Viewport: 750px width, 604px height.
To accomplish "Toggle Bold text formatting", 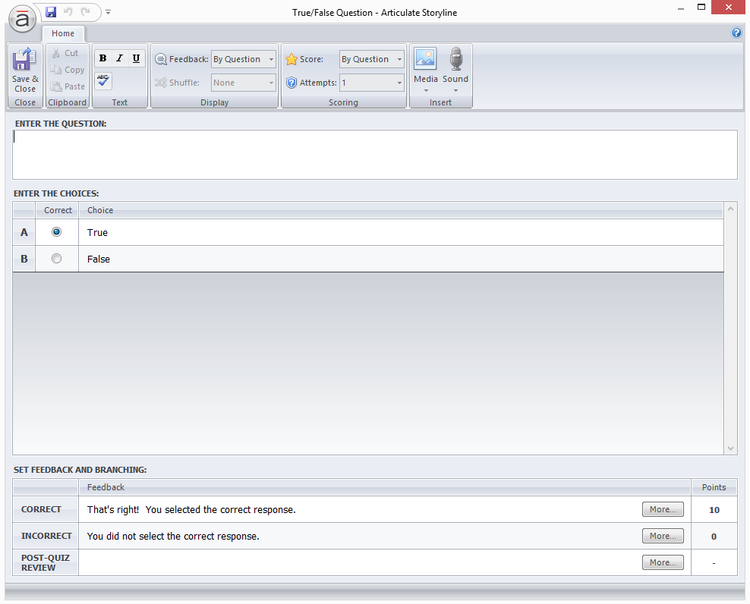I will [x=103, y=58].
